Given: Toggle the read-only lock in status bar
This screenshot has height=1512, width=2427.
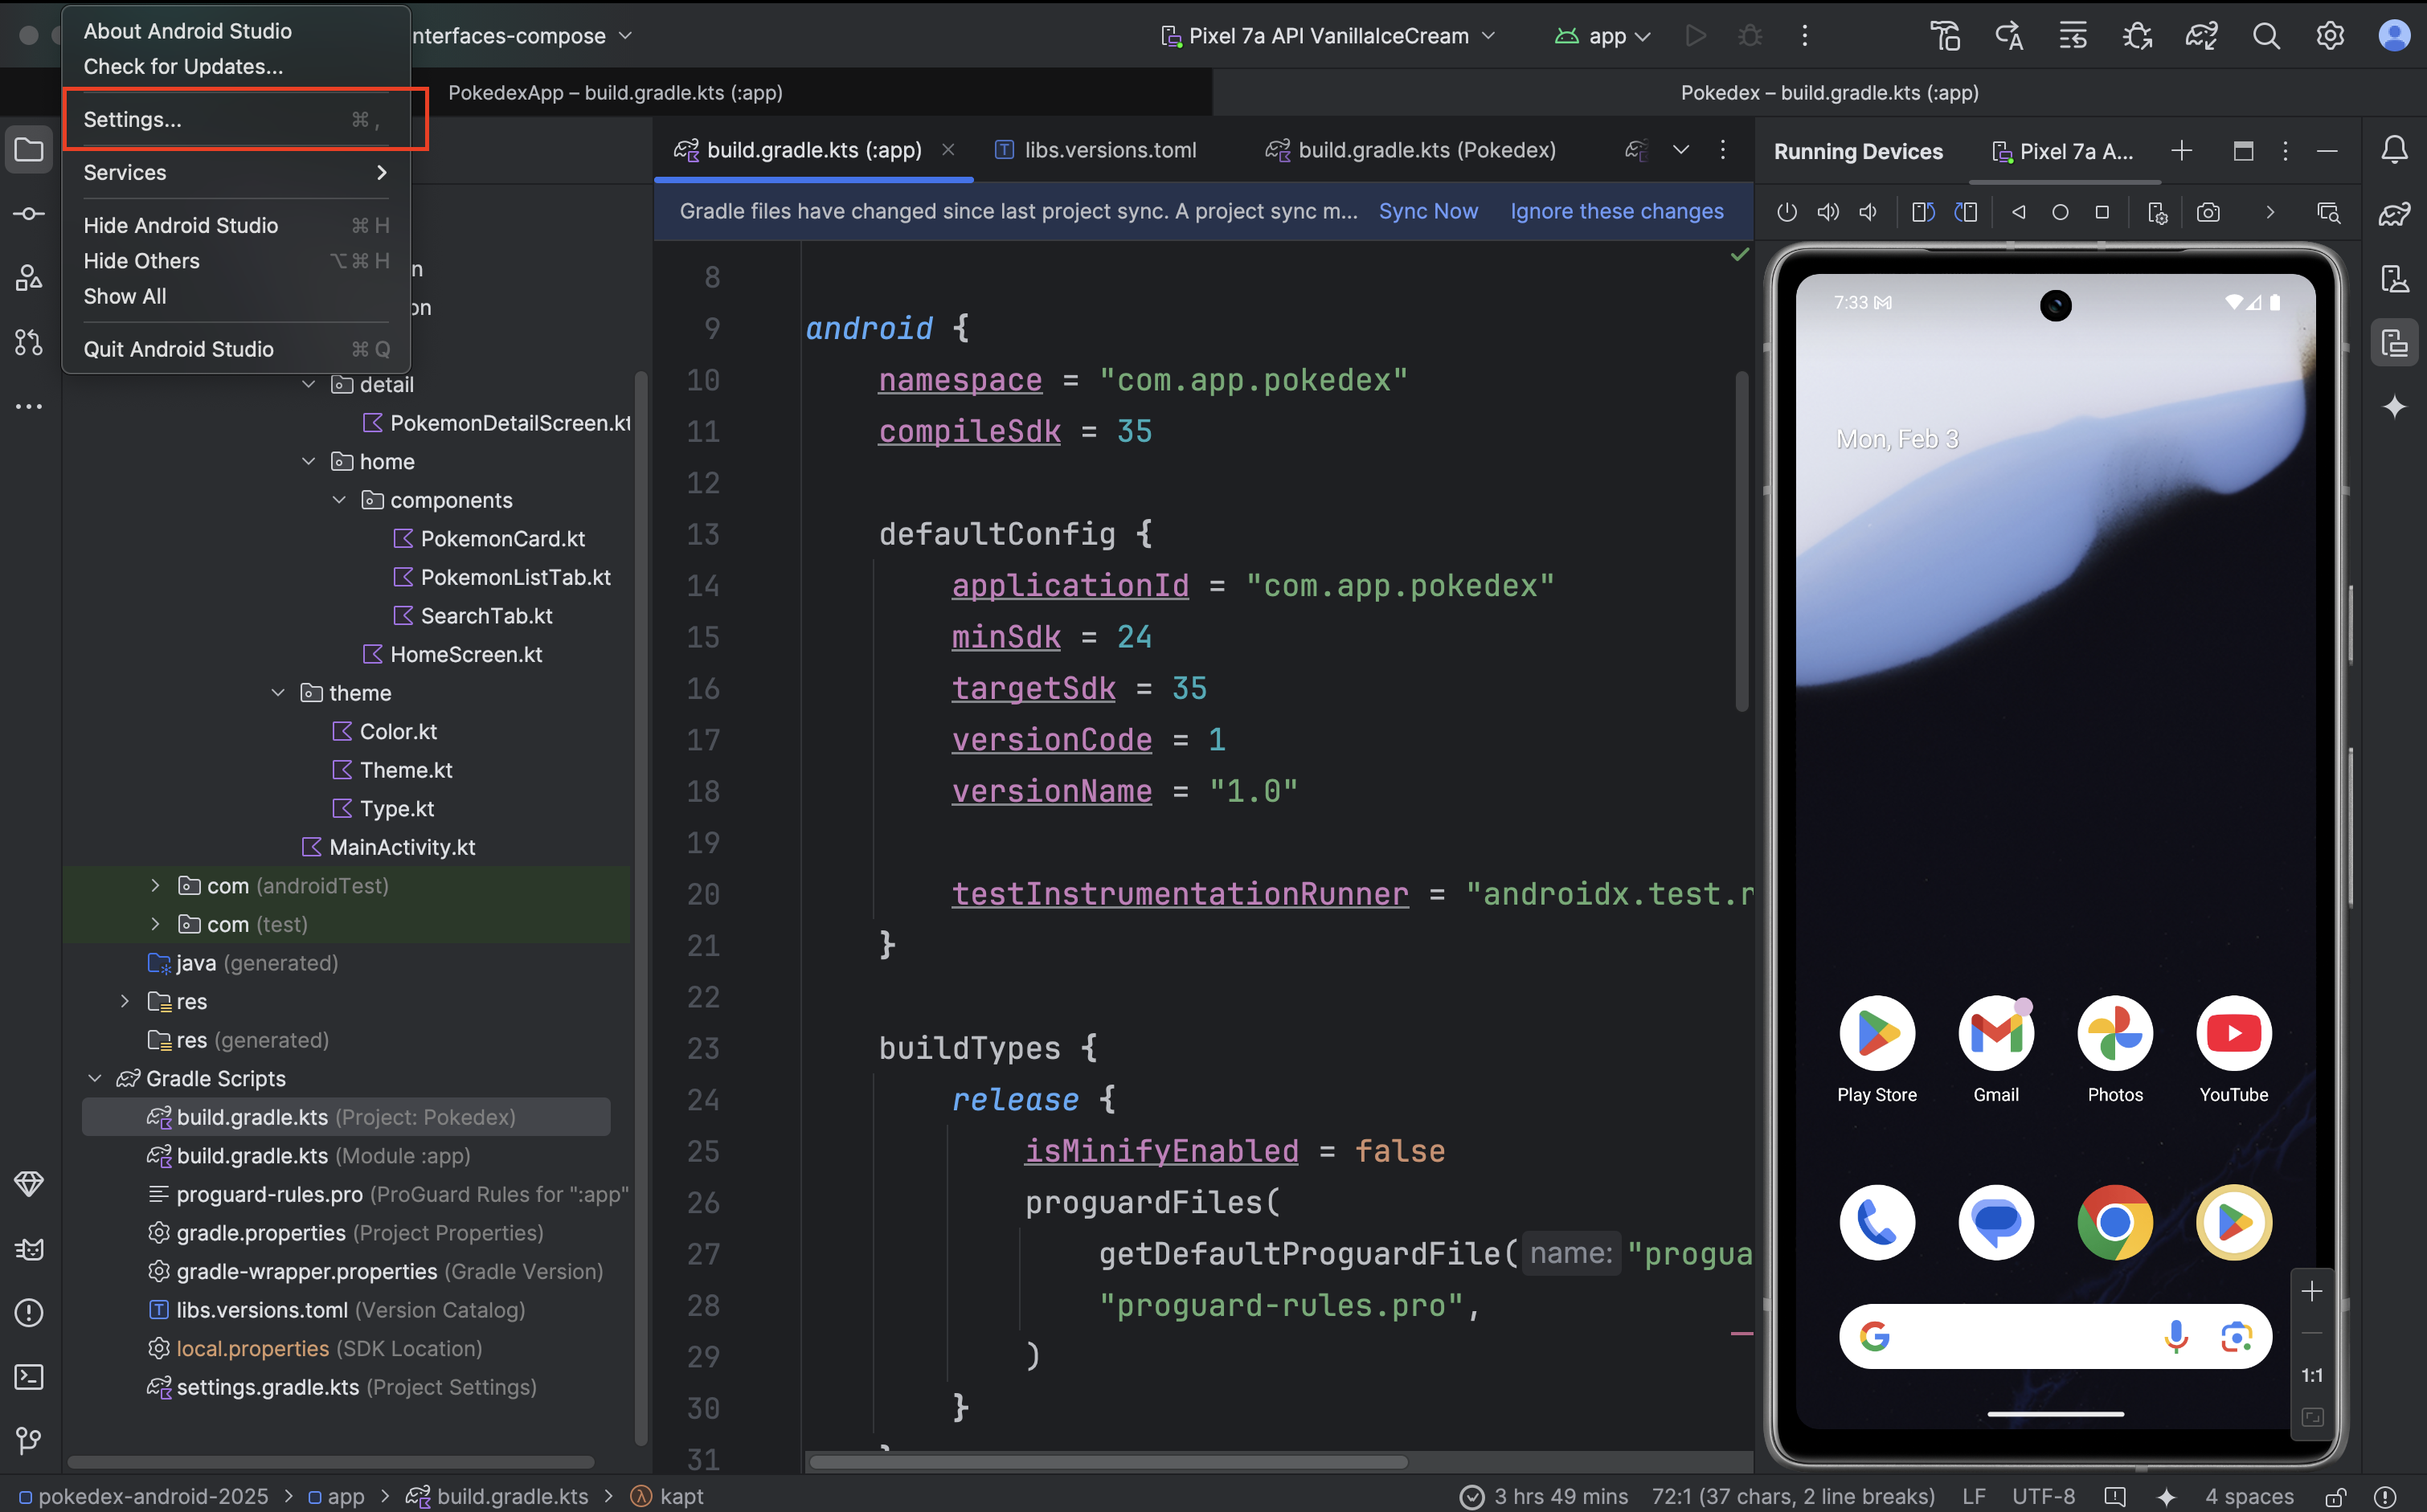Looking at the screenshot, I should (2335, 1497).
